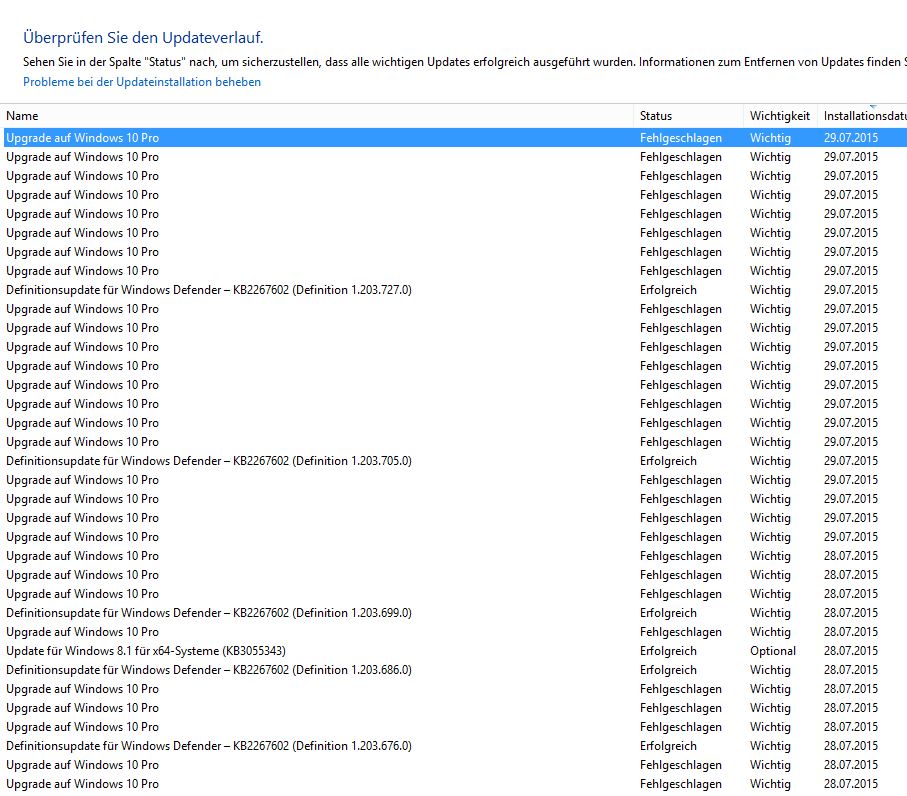
Task: Click 'Erfolgreich' status of Definition 1.203.705.0
Action: pyautogui.click(x=668, y=461)
